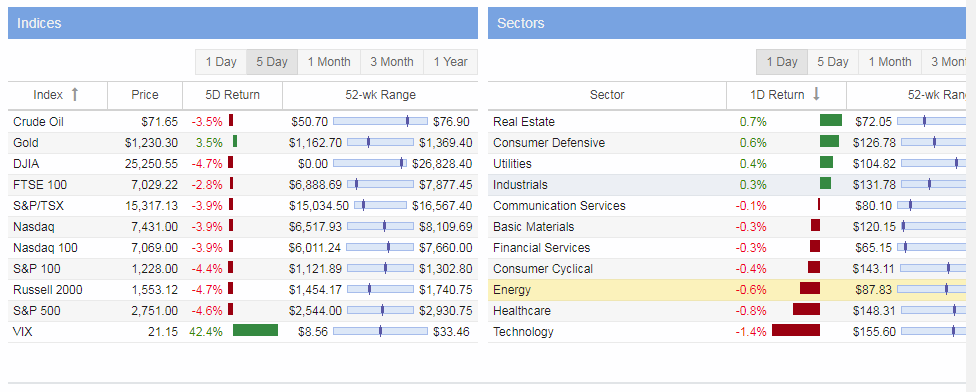Select 1 Day tab in Indices
Viewport: 976px width, 392px height.
[x=221, y=62]
